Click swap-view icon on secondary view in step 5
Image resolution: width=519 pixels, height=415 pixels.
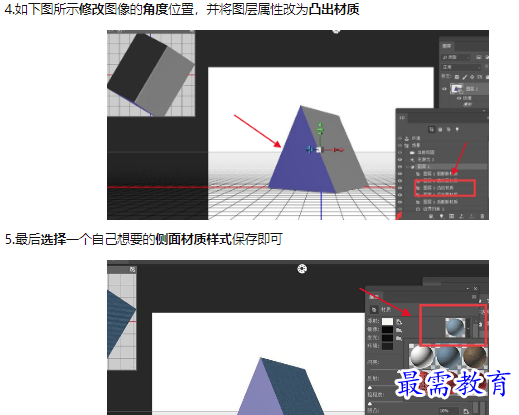click(132, 269)
